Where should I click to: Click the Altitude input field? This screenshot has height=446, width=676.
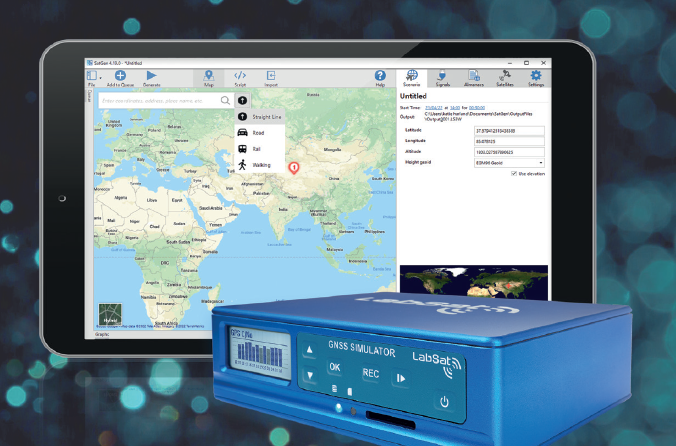pos(509,152)
